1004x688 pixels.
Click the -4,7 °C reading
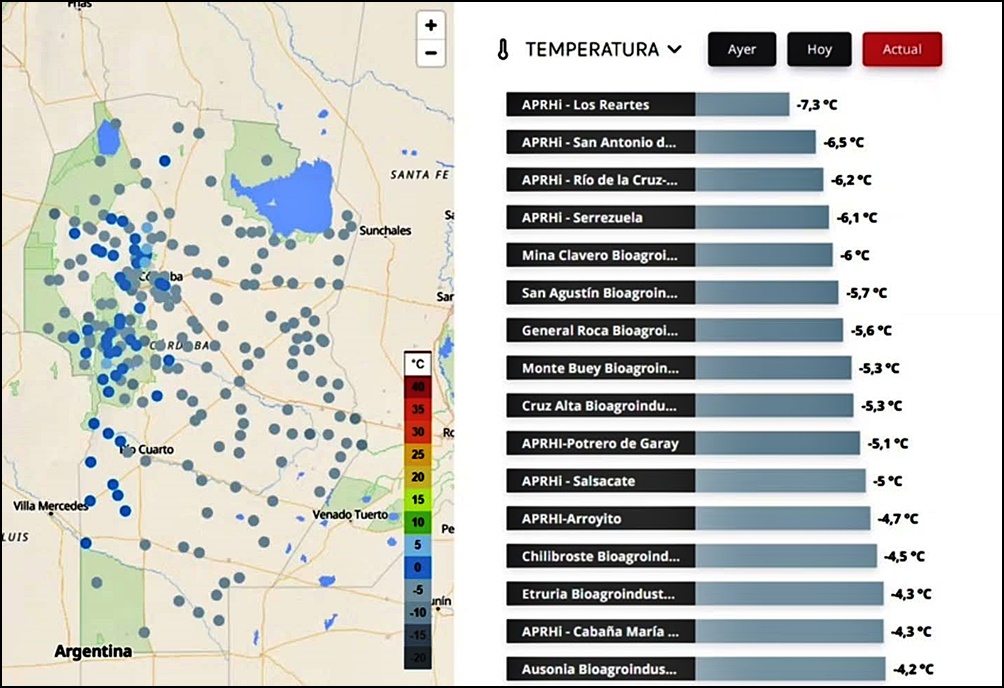(x=898, y=520)
